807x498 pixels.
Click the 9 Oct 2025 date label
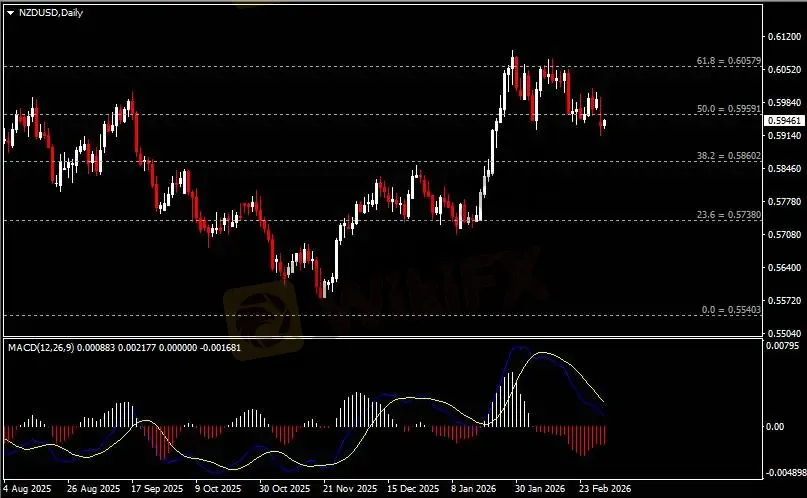(218, 489)
